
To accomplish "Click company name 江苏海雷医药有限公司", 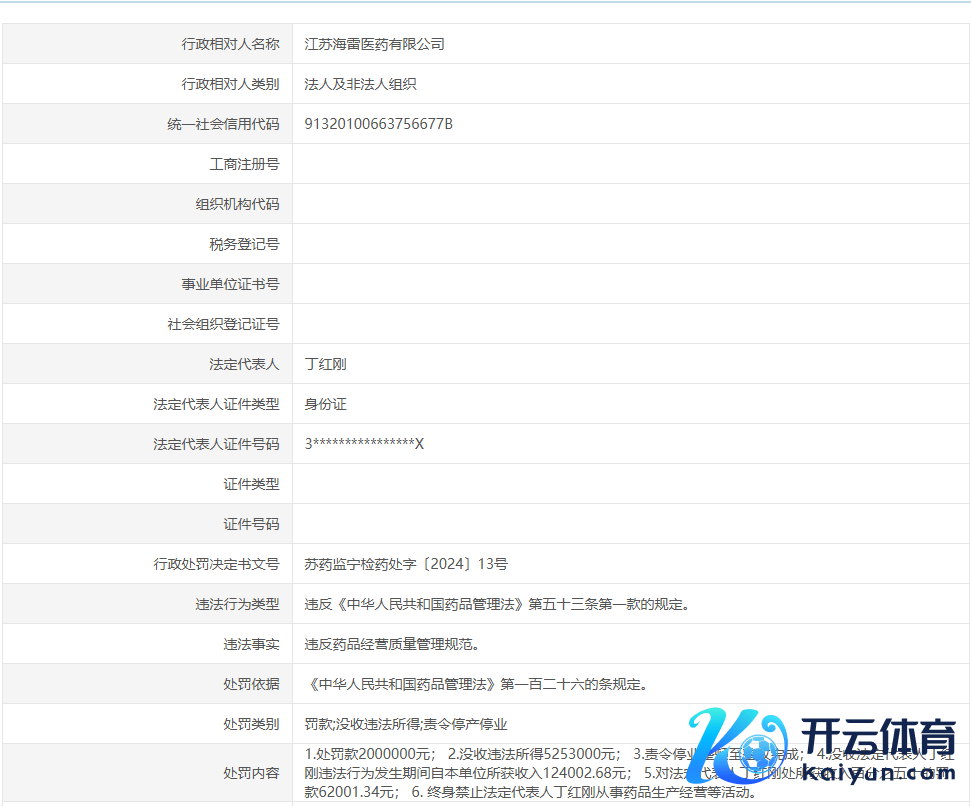I will click(374, 44).
